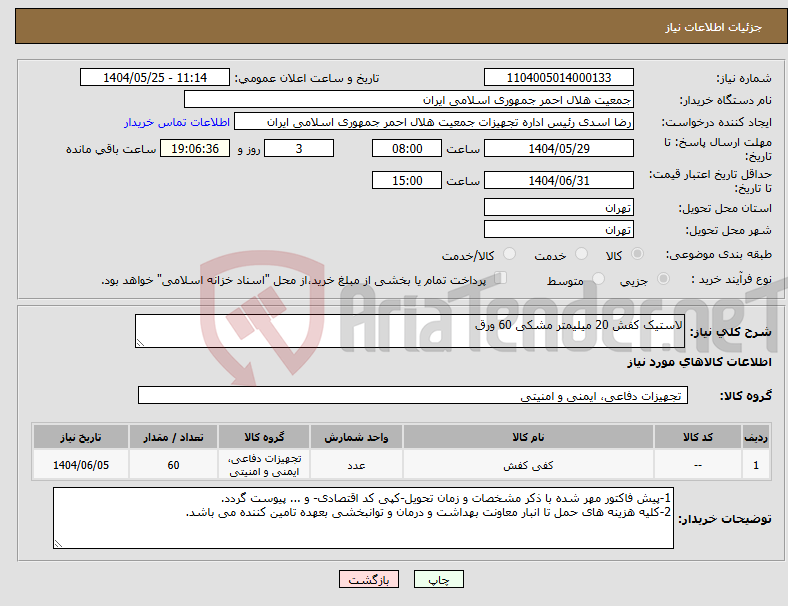The height and width of the screenshot is (606, 788).
Task: Click the delivery city field تهران
Action: coord(558,229)
